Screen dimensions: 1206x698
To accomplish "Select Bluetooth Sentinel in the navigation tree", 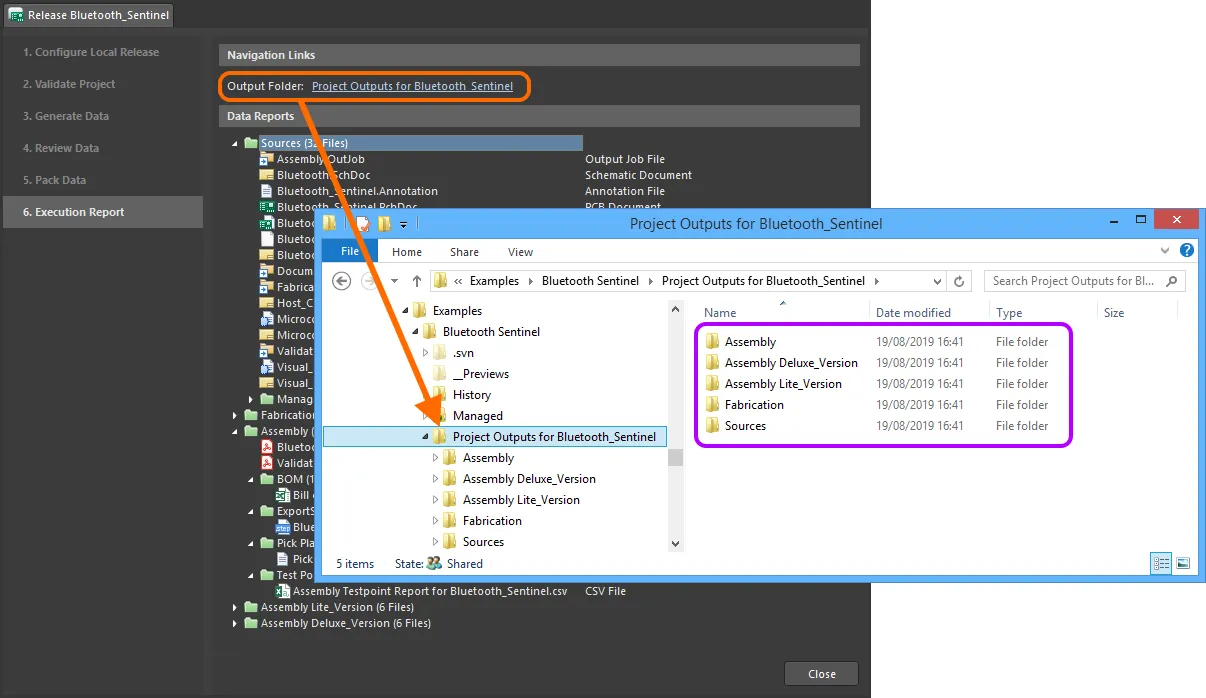I will (x=491, y=332).
